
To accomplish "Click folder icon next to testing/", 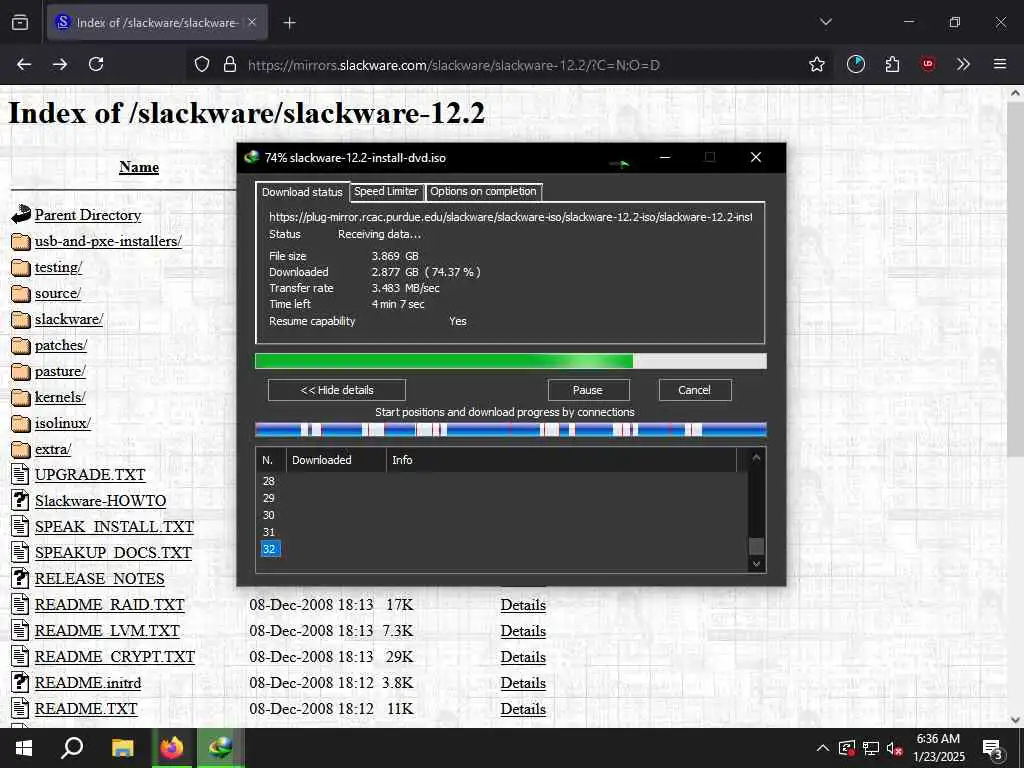I will [21, 267].
